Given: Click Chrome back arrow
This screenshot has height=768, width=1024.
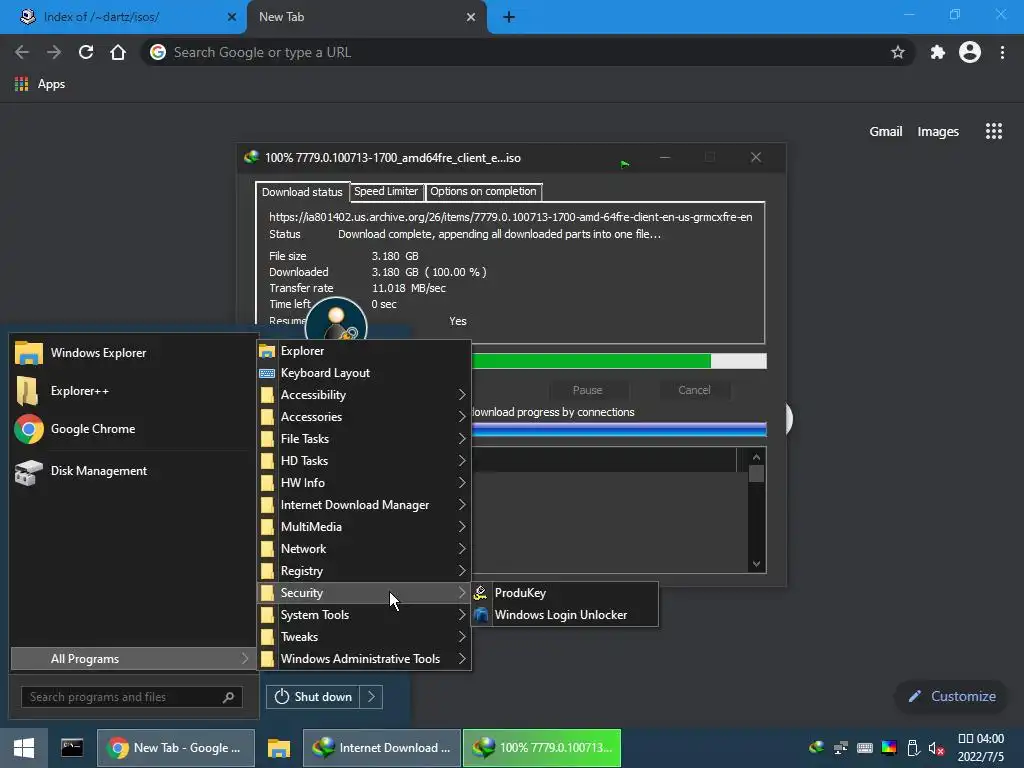Looking at the screenshot, I should click(x=22, y=52).
